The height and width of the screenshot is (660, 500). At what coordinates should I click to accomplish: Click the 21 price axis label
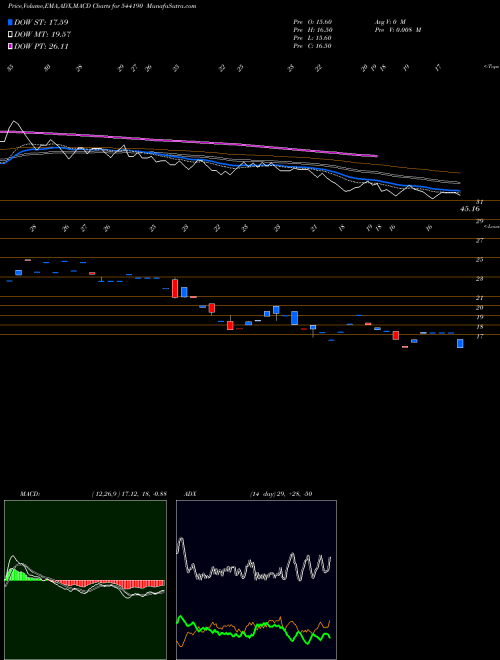479,298
